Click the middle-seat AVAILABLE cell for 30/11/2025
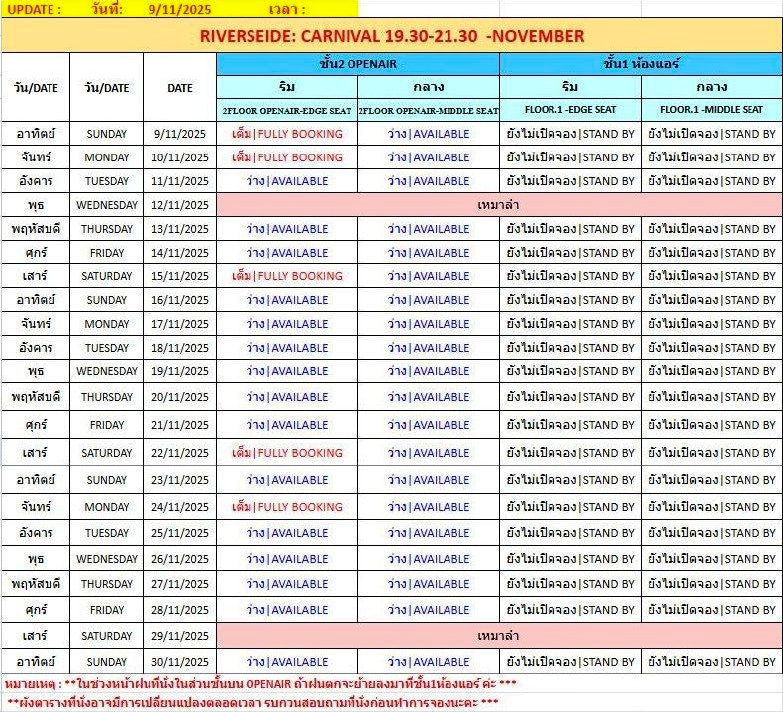 [428, 662]
